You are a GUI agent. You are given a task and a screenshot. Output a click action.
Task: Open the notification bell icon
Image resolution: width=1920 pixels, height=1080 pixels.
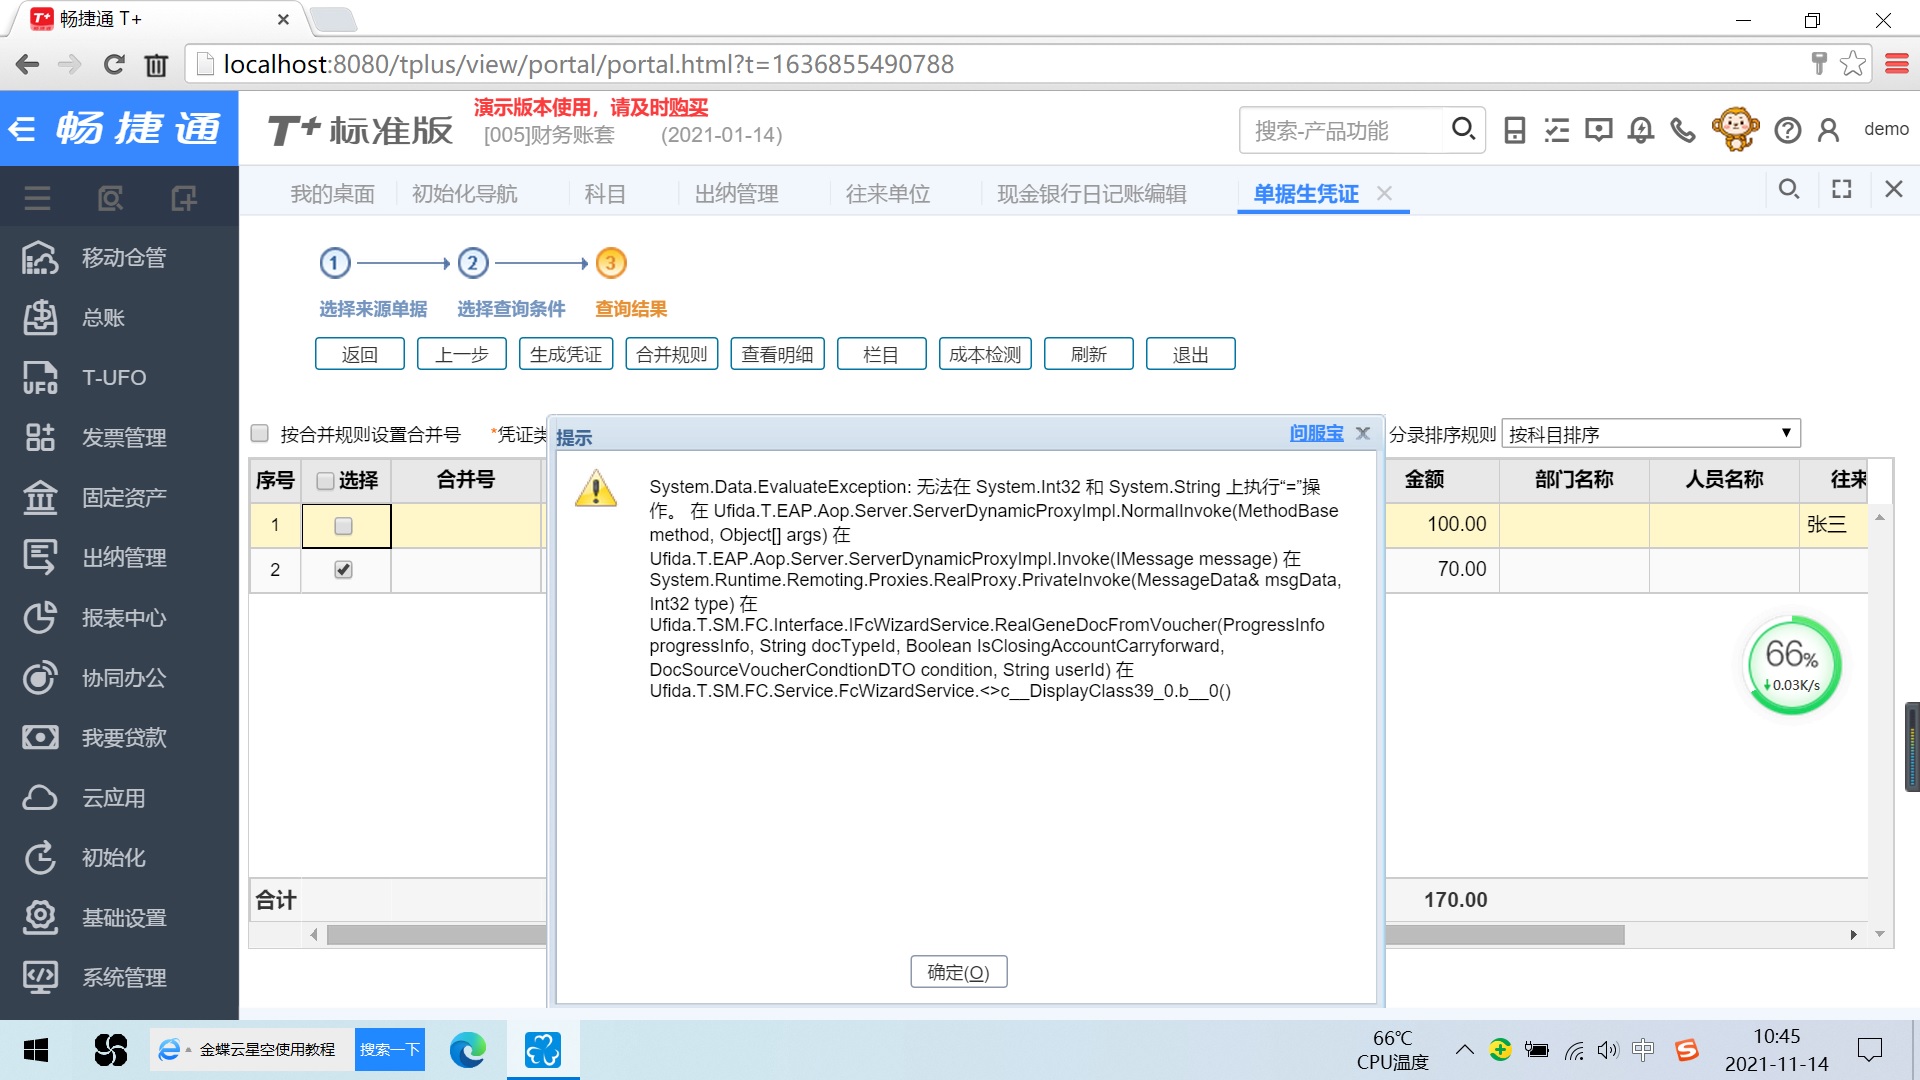[1641, 130]
